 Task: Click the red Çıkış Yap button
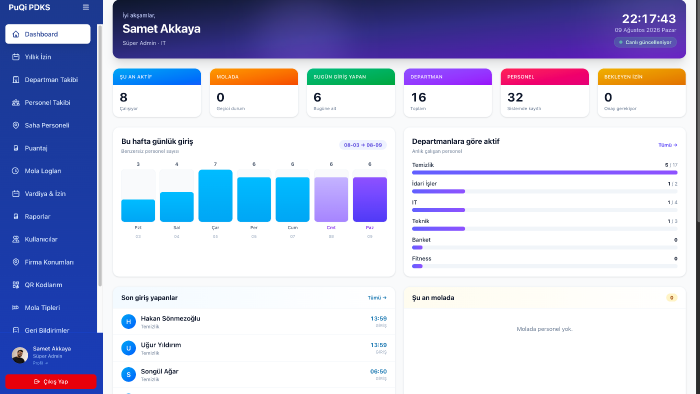coord(51,382)
